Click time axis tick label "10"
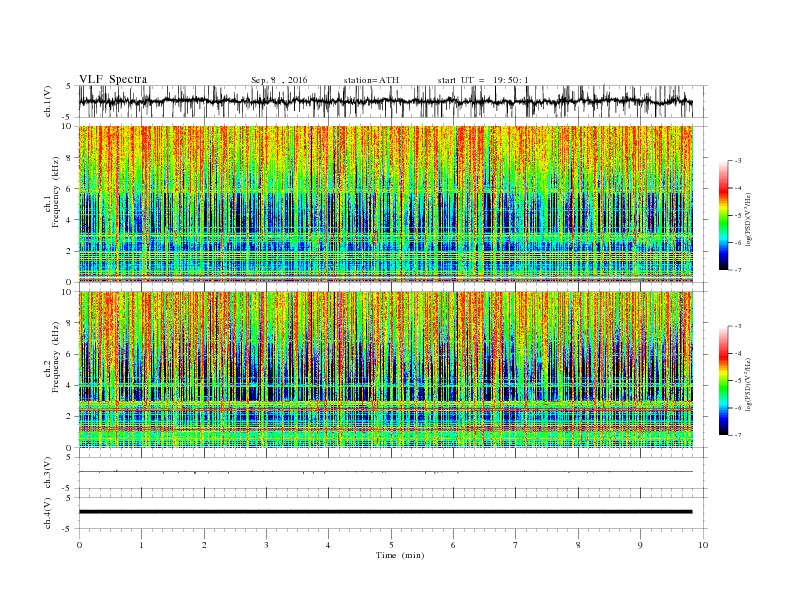This screenshot has height=612, width=792. 703,545
